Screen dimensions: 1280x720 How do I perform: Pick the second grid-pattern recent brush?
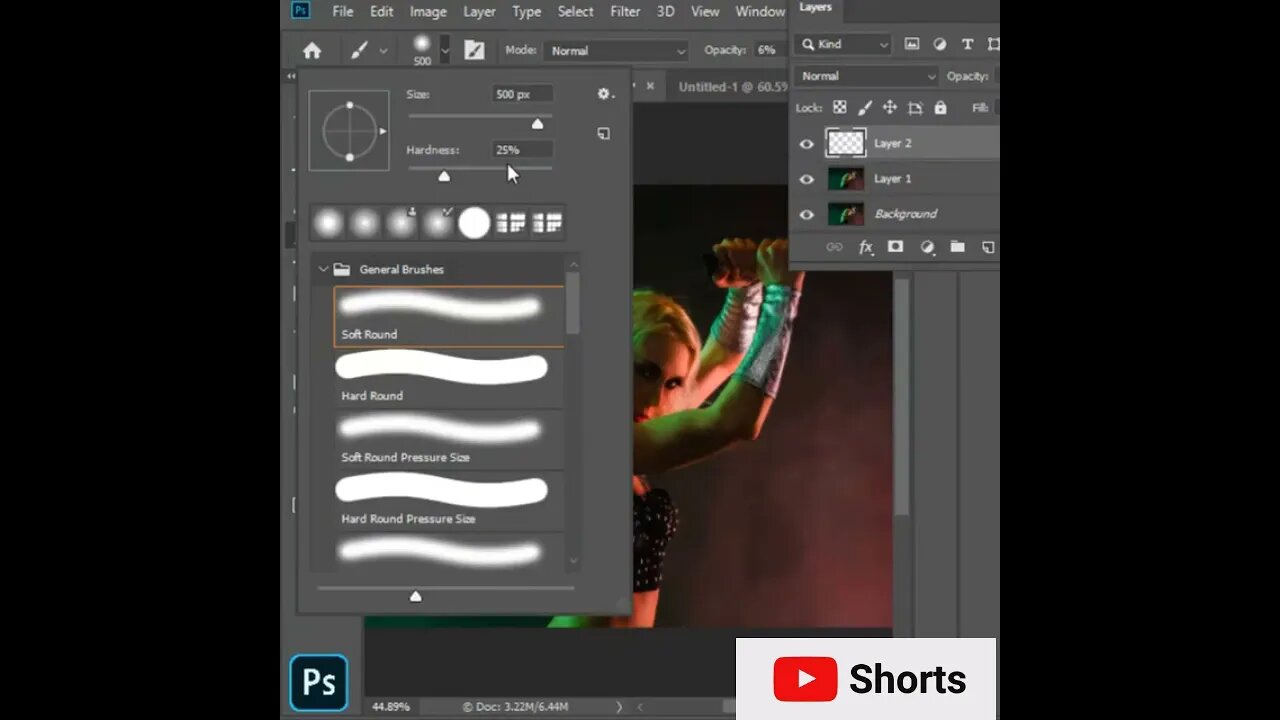[547, 223]
